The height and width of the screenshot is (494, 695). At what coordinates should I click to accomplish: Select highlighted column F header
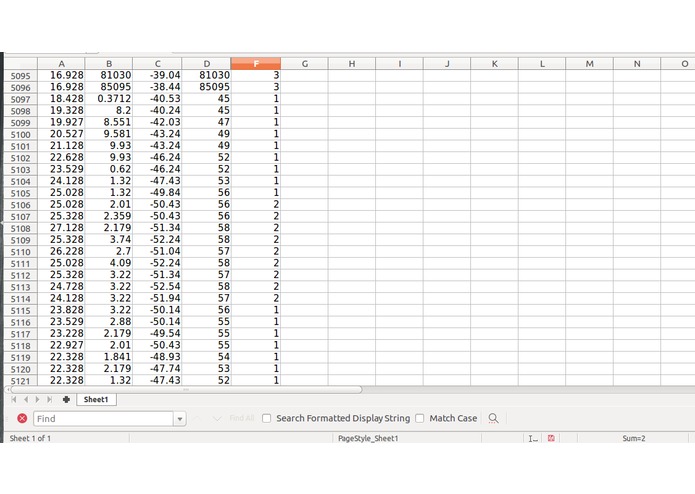pyautogui.click(x=256, y=64)
